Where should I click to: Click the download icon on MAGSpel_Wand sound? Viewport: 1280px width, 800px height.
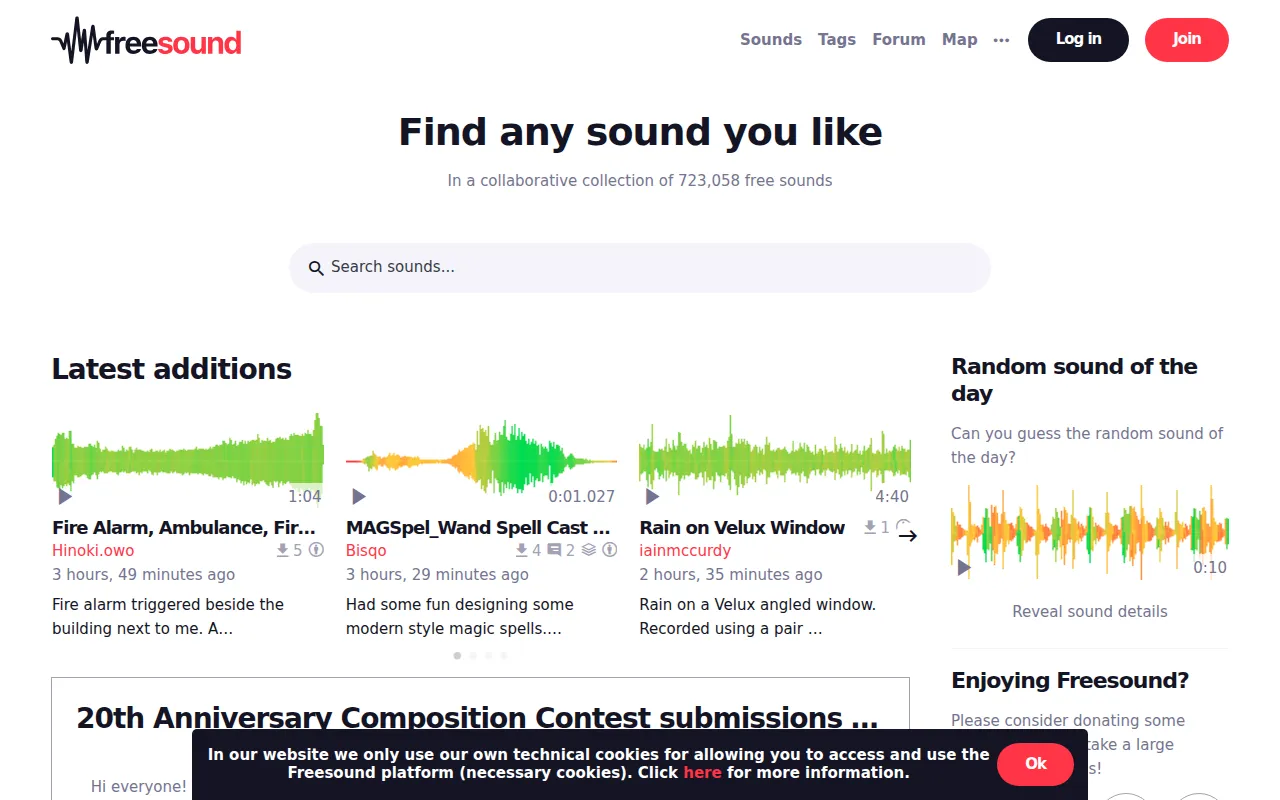click(x=522, y=550)
